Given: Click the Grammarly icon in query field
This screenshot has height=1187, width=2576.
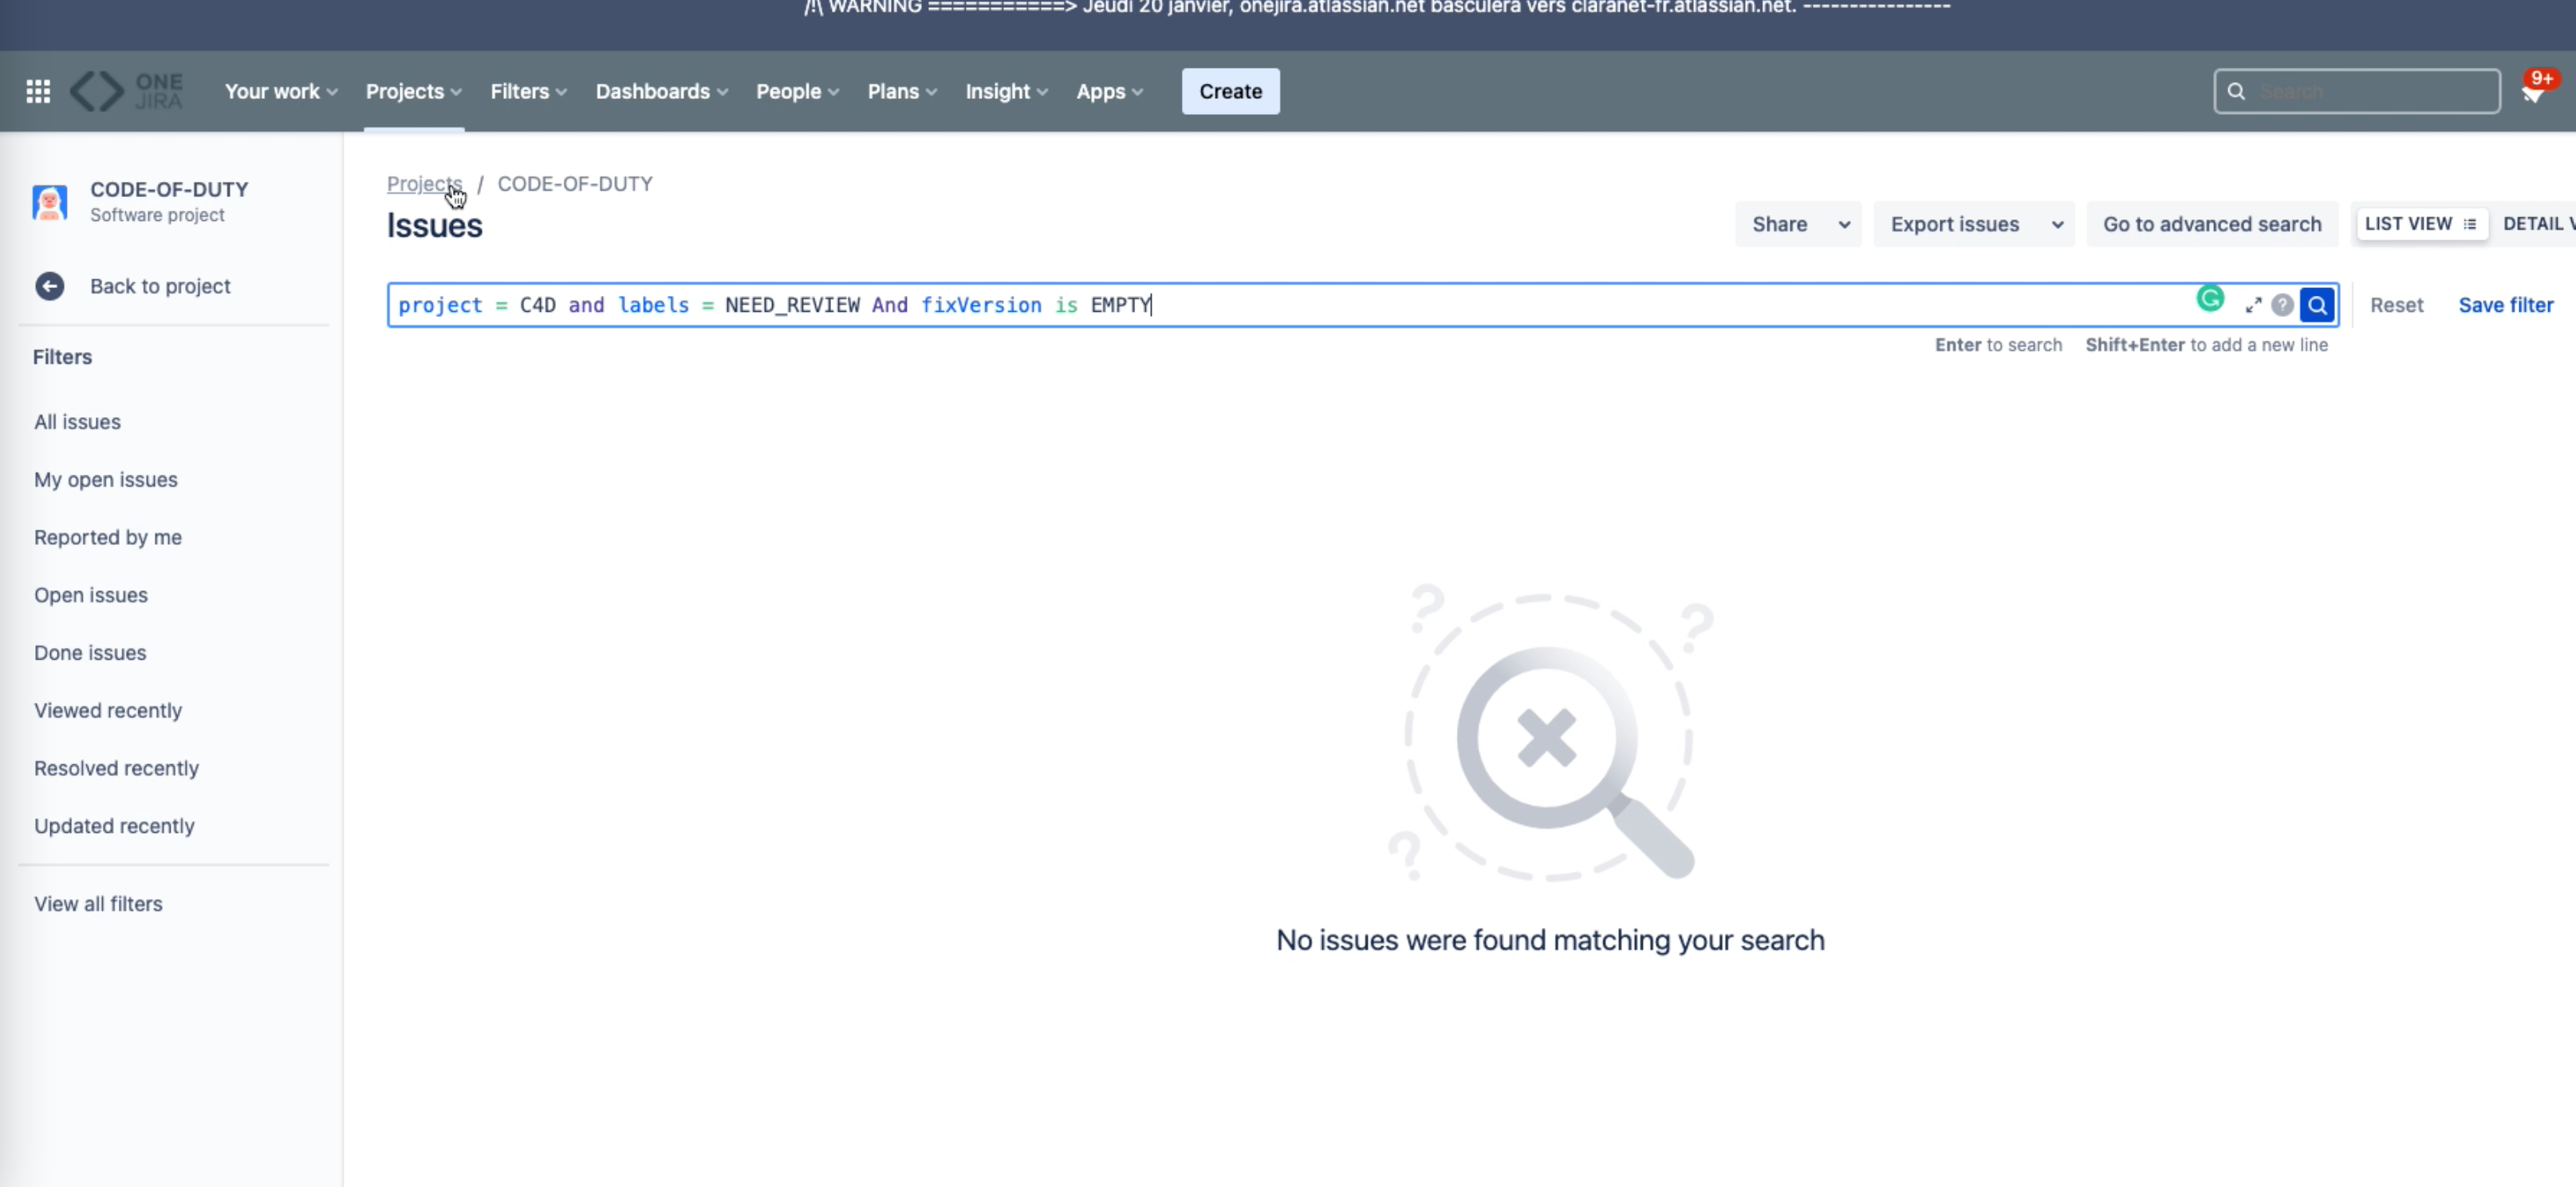Looking at the screenshot, I should pyautogui.click(x=2210, y=299).
